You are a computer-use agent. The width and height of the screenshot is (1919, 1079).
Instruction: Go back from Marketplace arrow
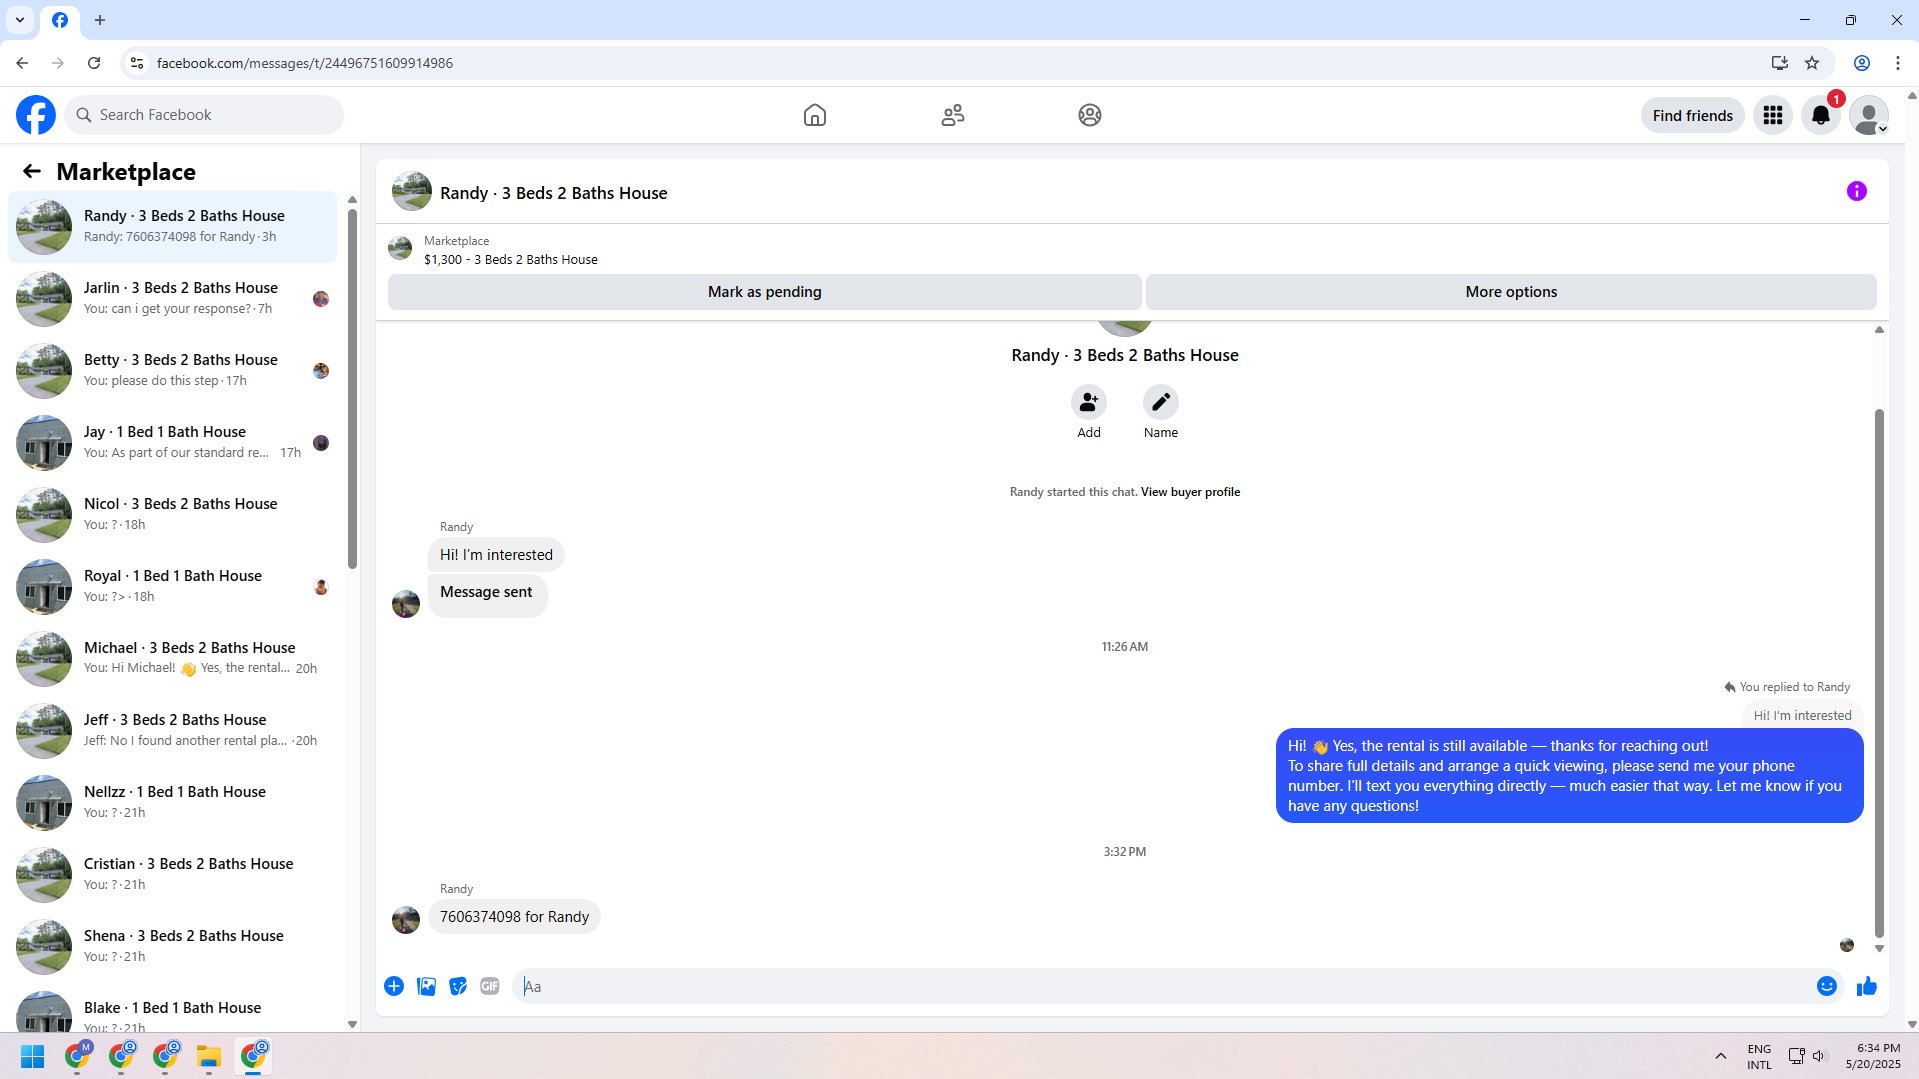click(32, 171)
